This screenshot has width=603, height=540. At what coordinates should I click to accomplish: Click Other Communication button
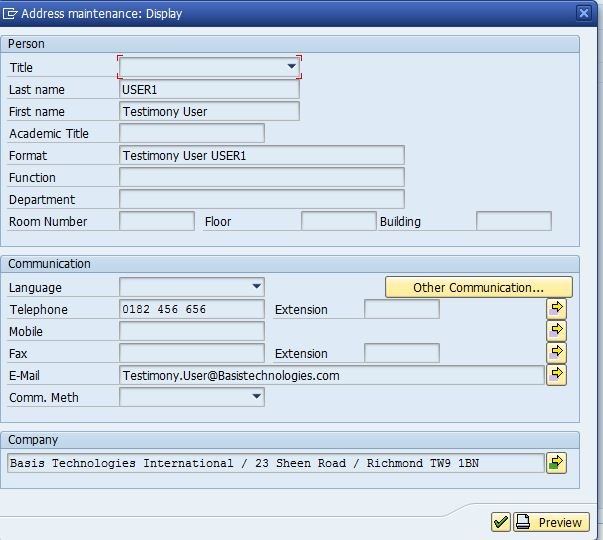tap(478, 287)
